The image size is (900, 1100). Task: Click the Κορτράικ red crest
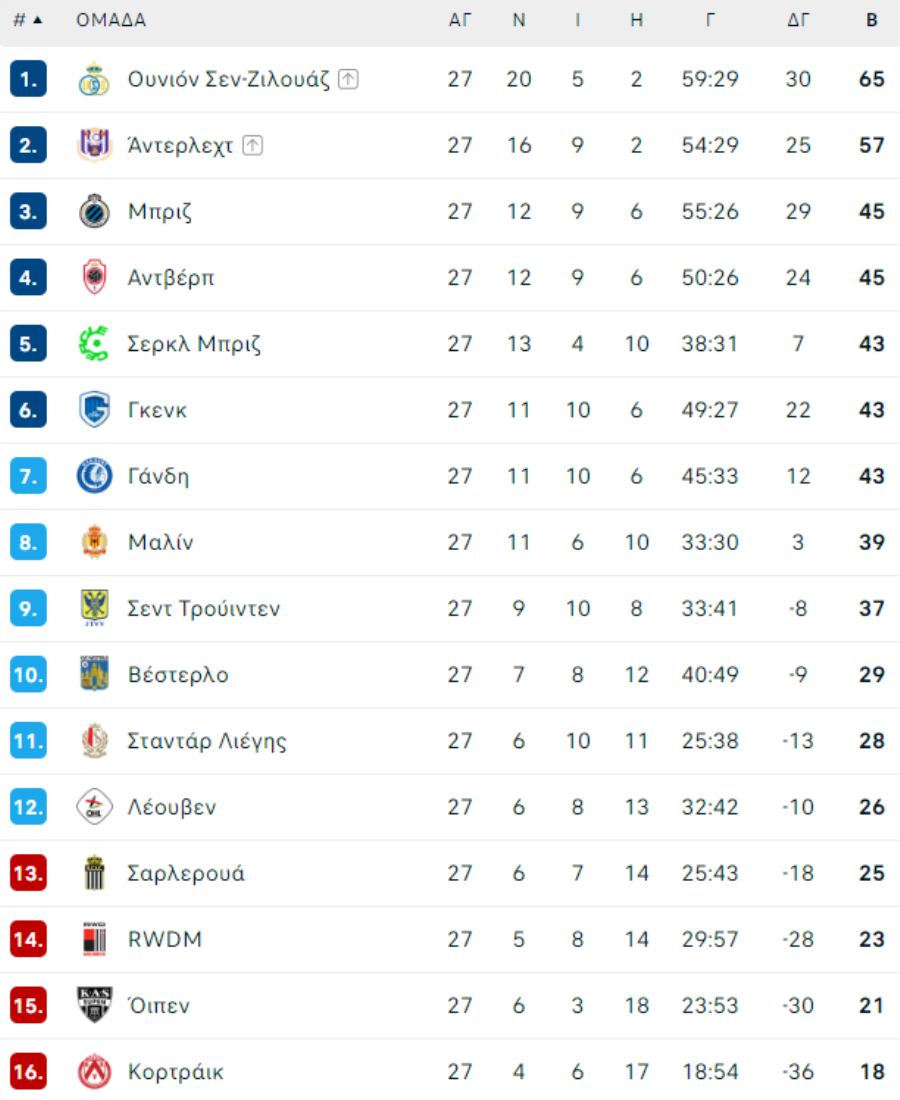pos(94,1071)
